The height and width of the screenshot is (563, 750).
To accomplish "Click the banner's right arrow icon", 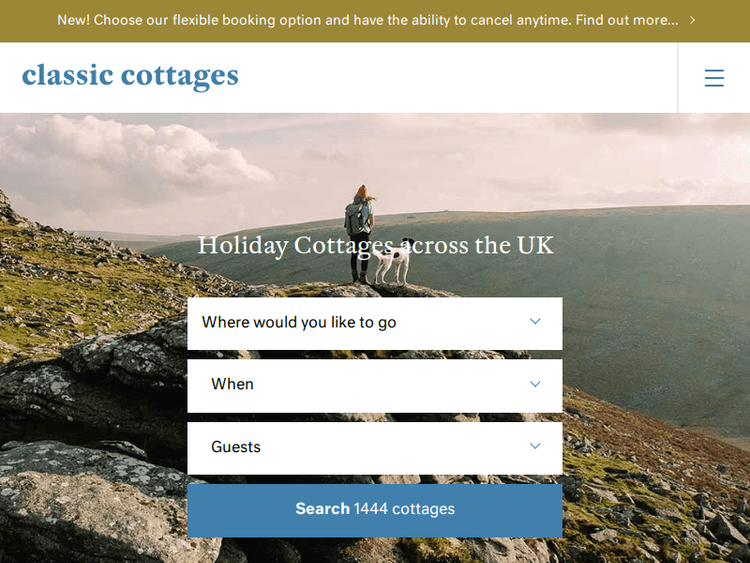I will click(692, 20).
